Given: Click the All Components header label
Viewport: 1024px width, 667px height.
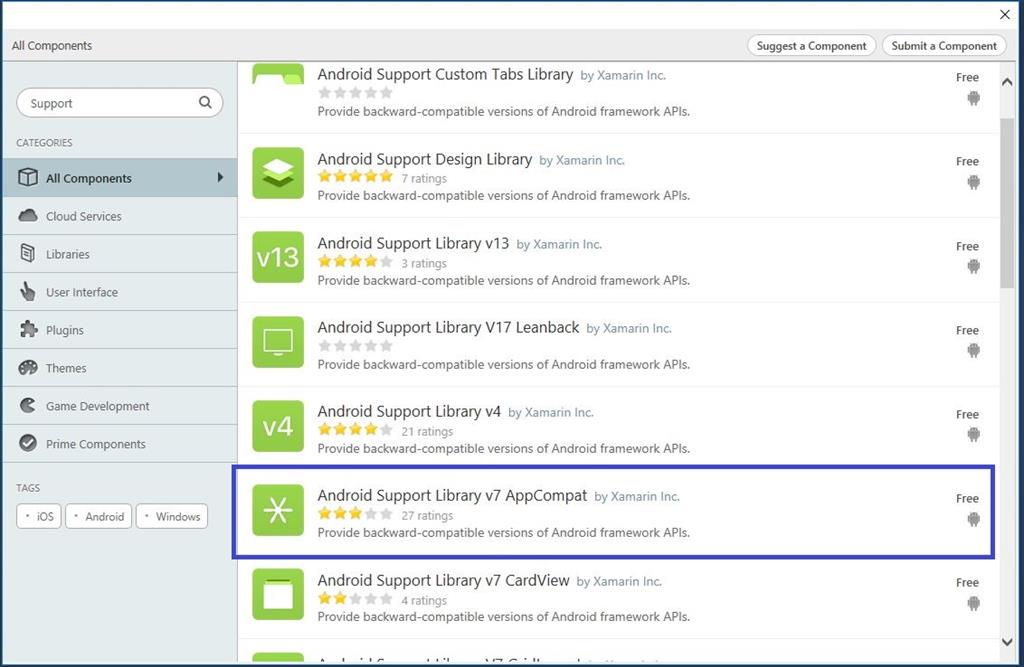Looking at the screenshot, I should [52, 45].
